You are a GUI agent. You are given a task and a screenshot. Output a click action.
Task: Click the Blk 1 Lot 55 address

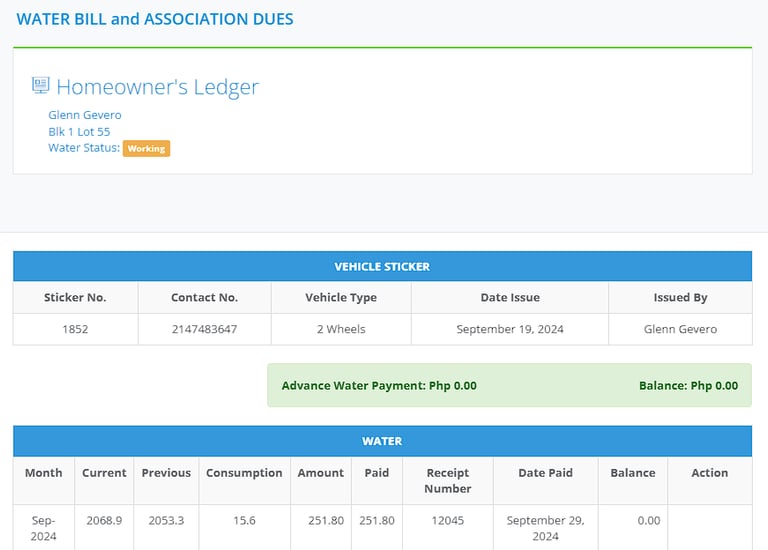(79, 132)
